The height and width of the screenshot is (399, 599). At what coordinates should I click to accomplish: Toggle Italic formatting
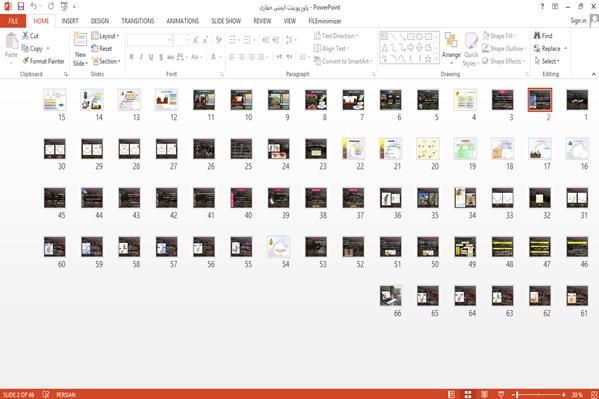(x=141, y=57)
